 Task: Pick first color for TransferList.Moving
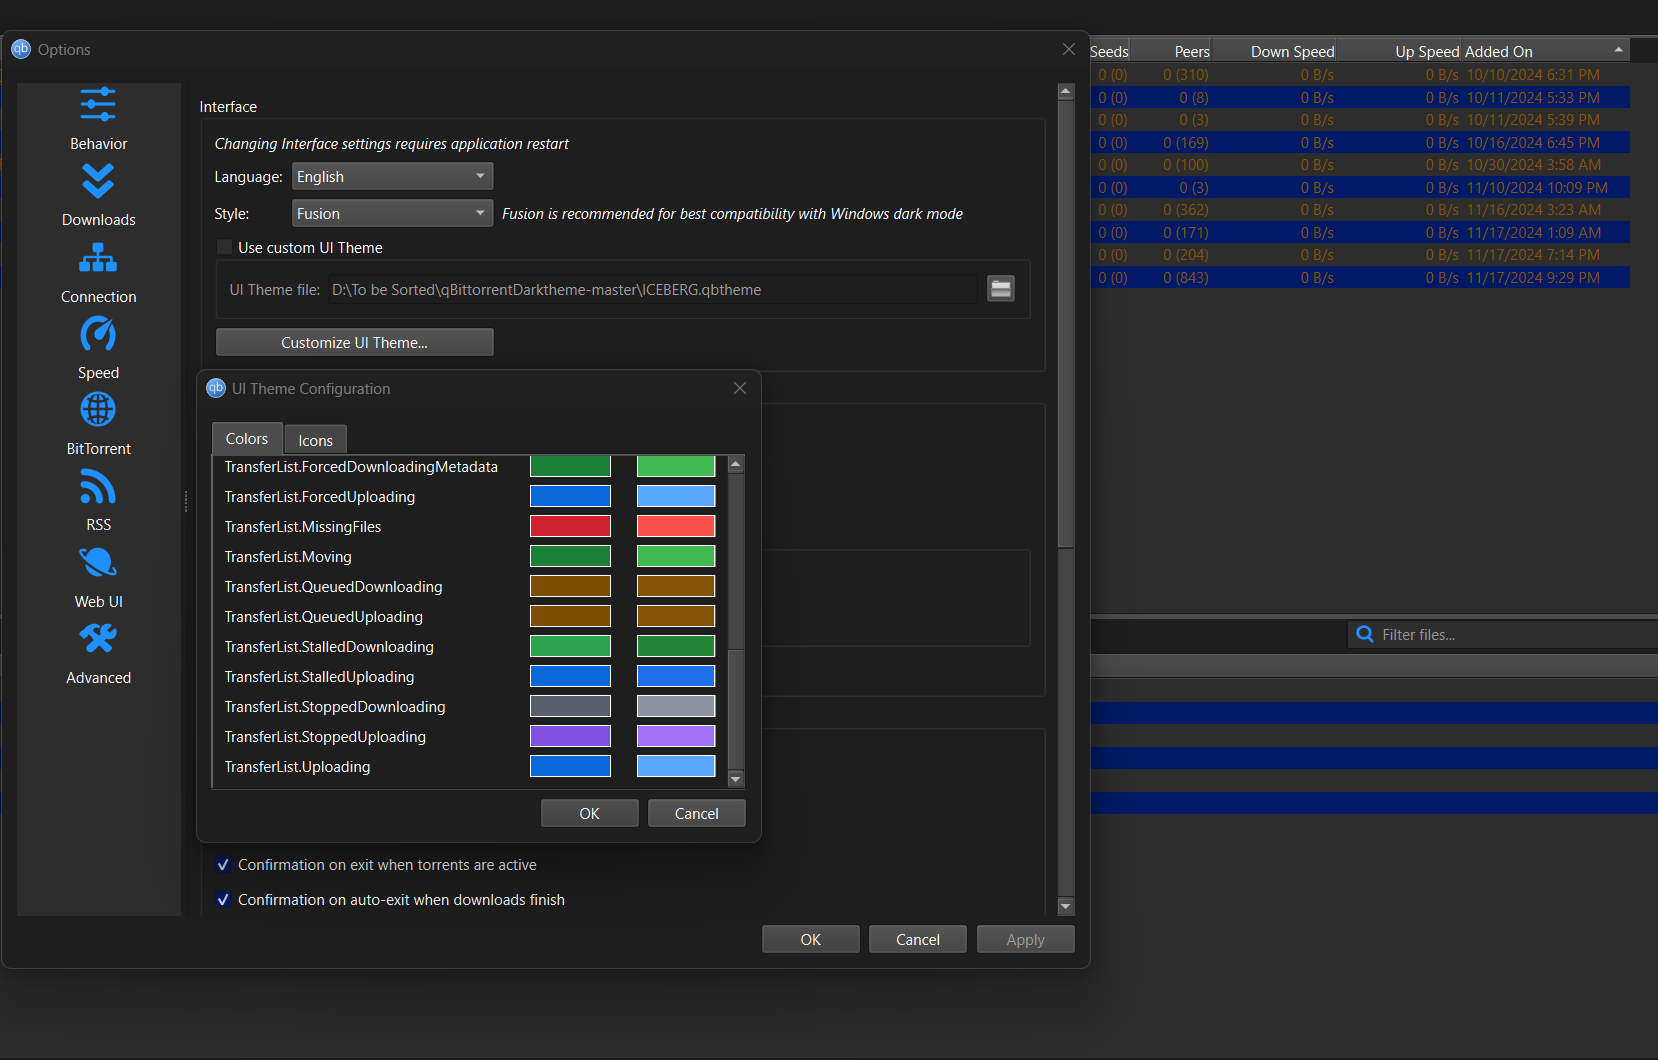coord(570,556)
